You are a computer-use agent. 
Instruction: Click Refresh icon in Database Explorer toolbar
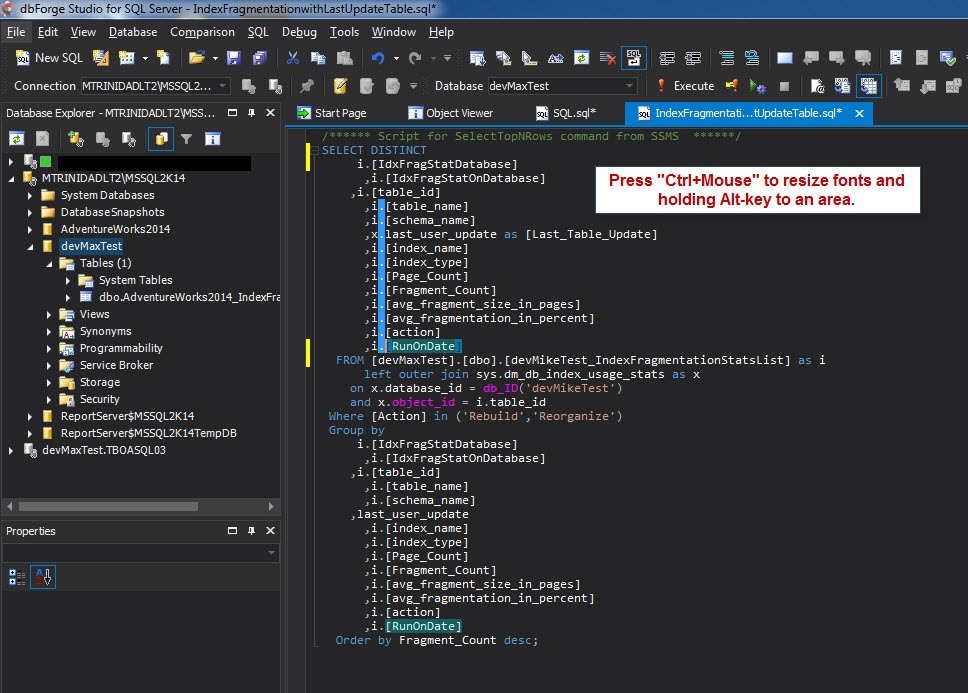(x=17, y=139)
